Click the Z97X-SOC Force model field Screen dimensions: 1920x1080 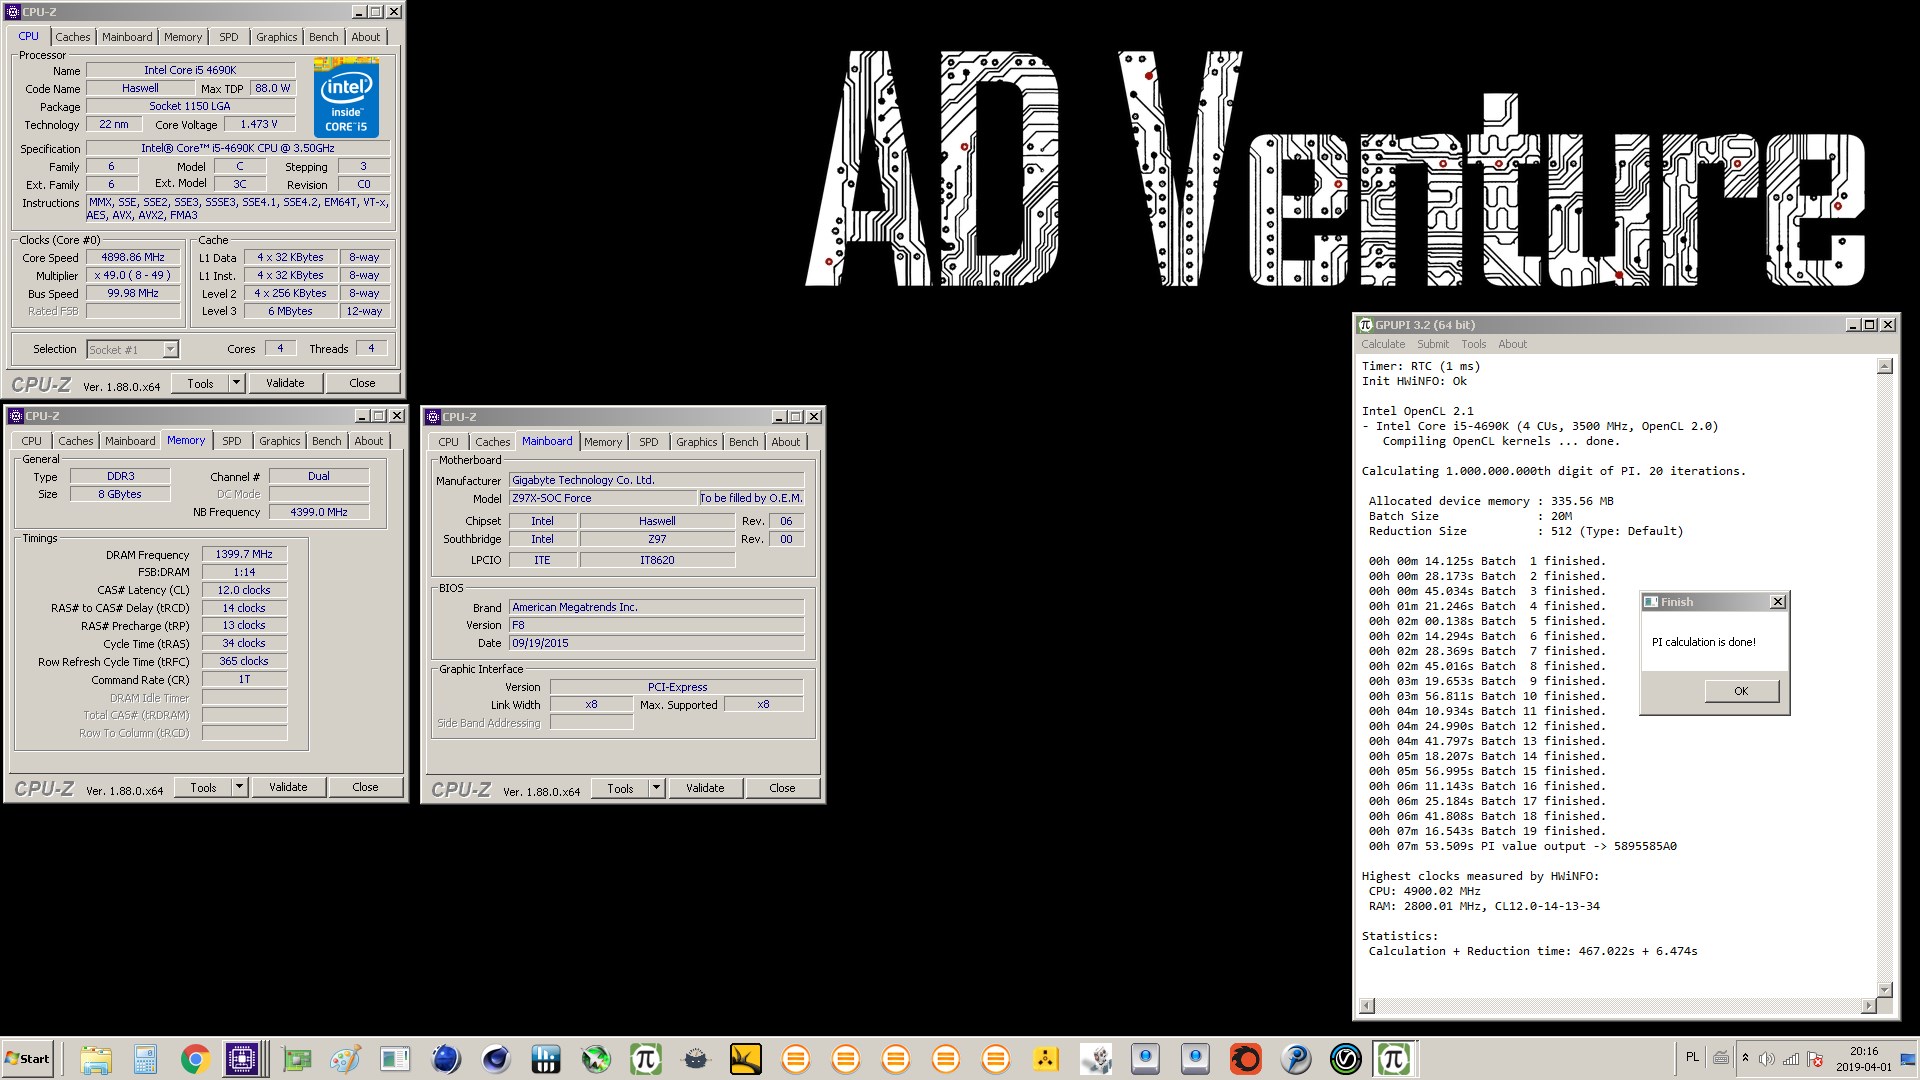coord(603,498)
